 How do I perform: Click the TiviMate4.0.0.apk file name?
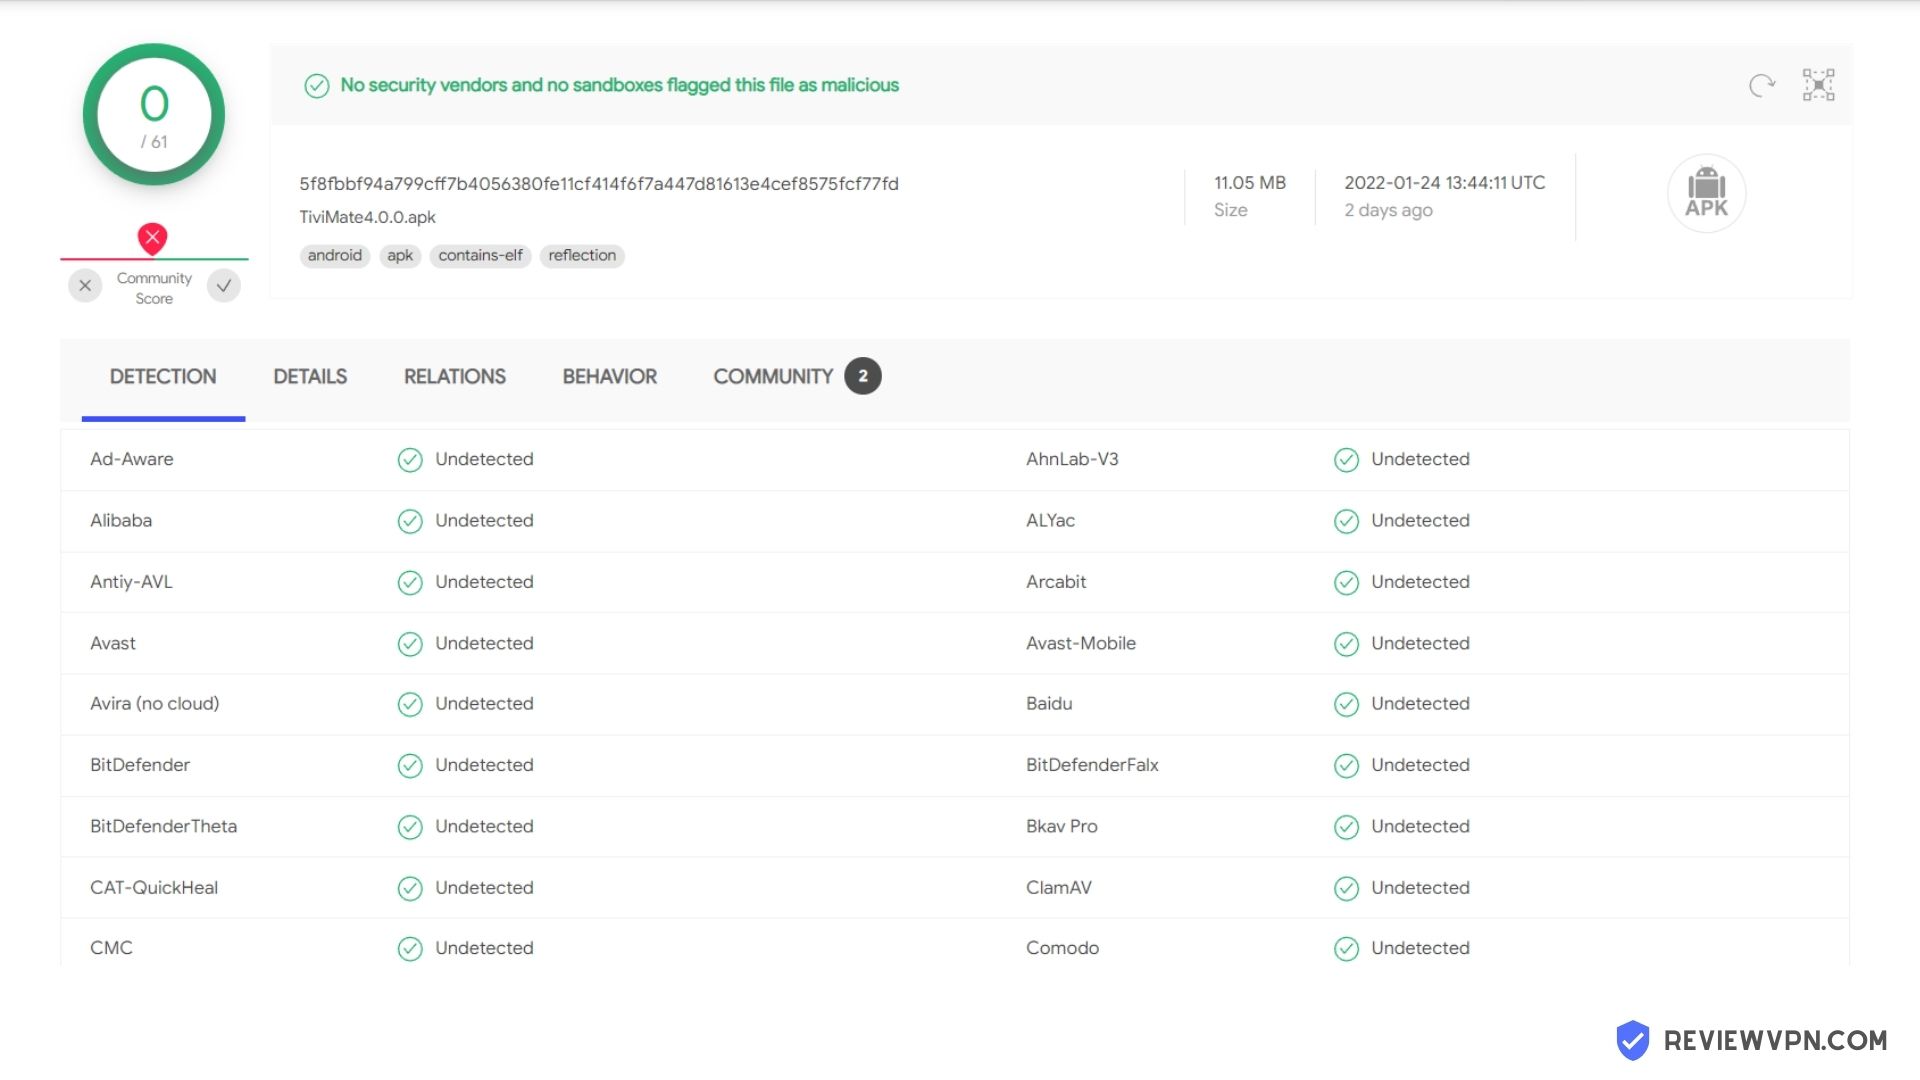(367, 217)
